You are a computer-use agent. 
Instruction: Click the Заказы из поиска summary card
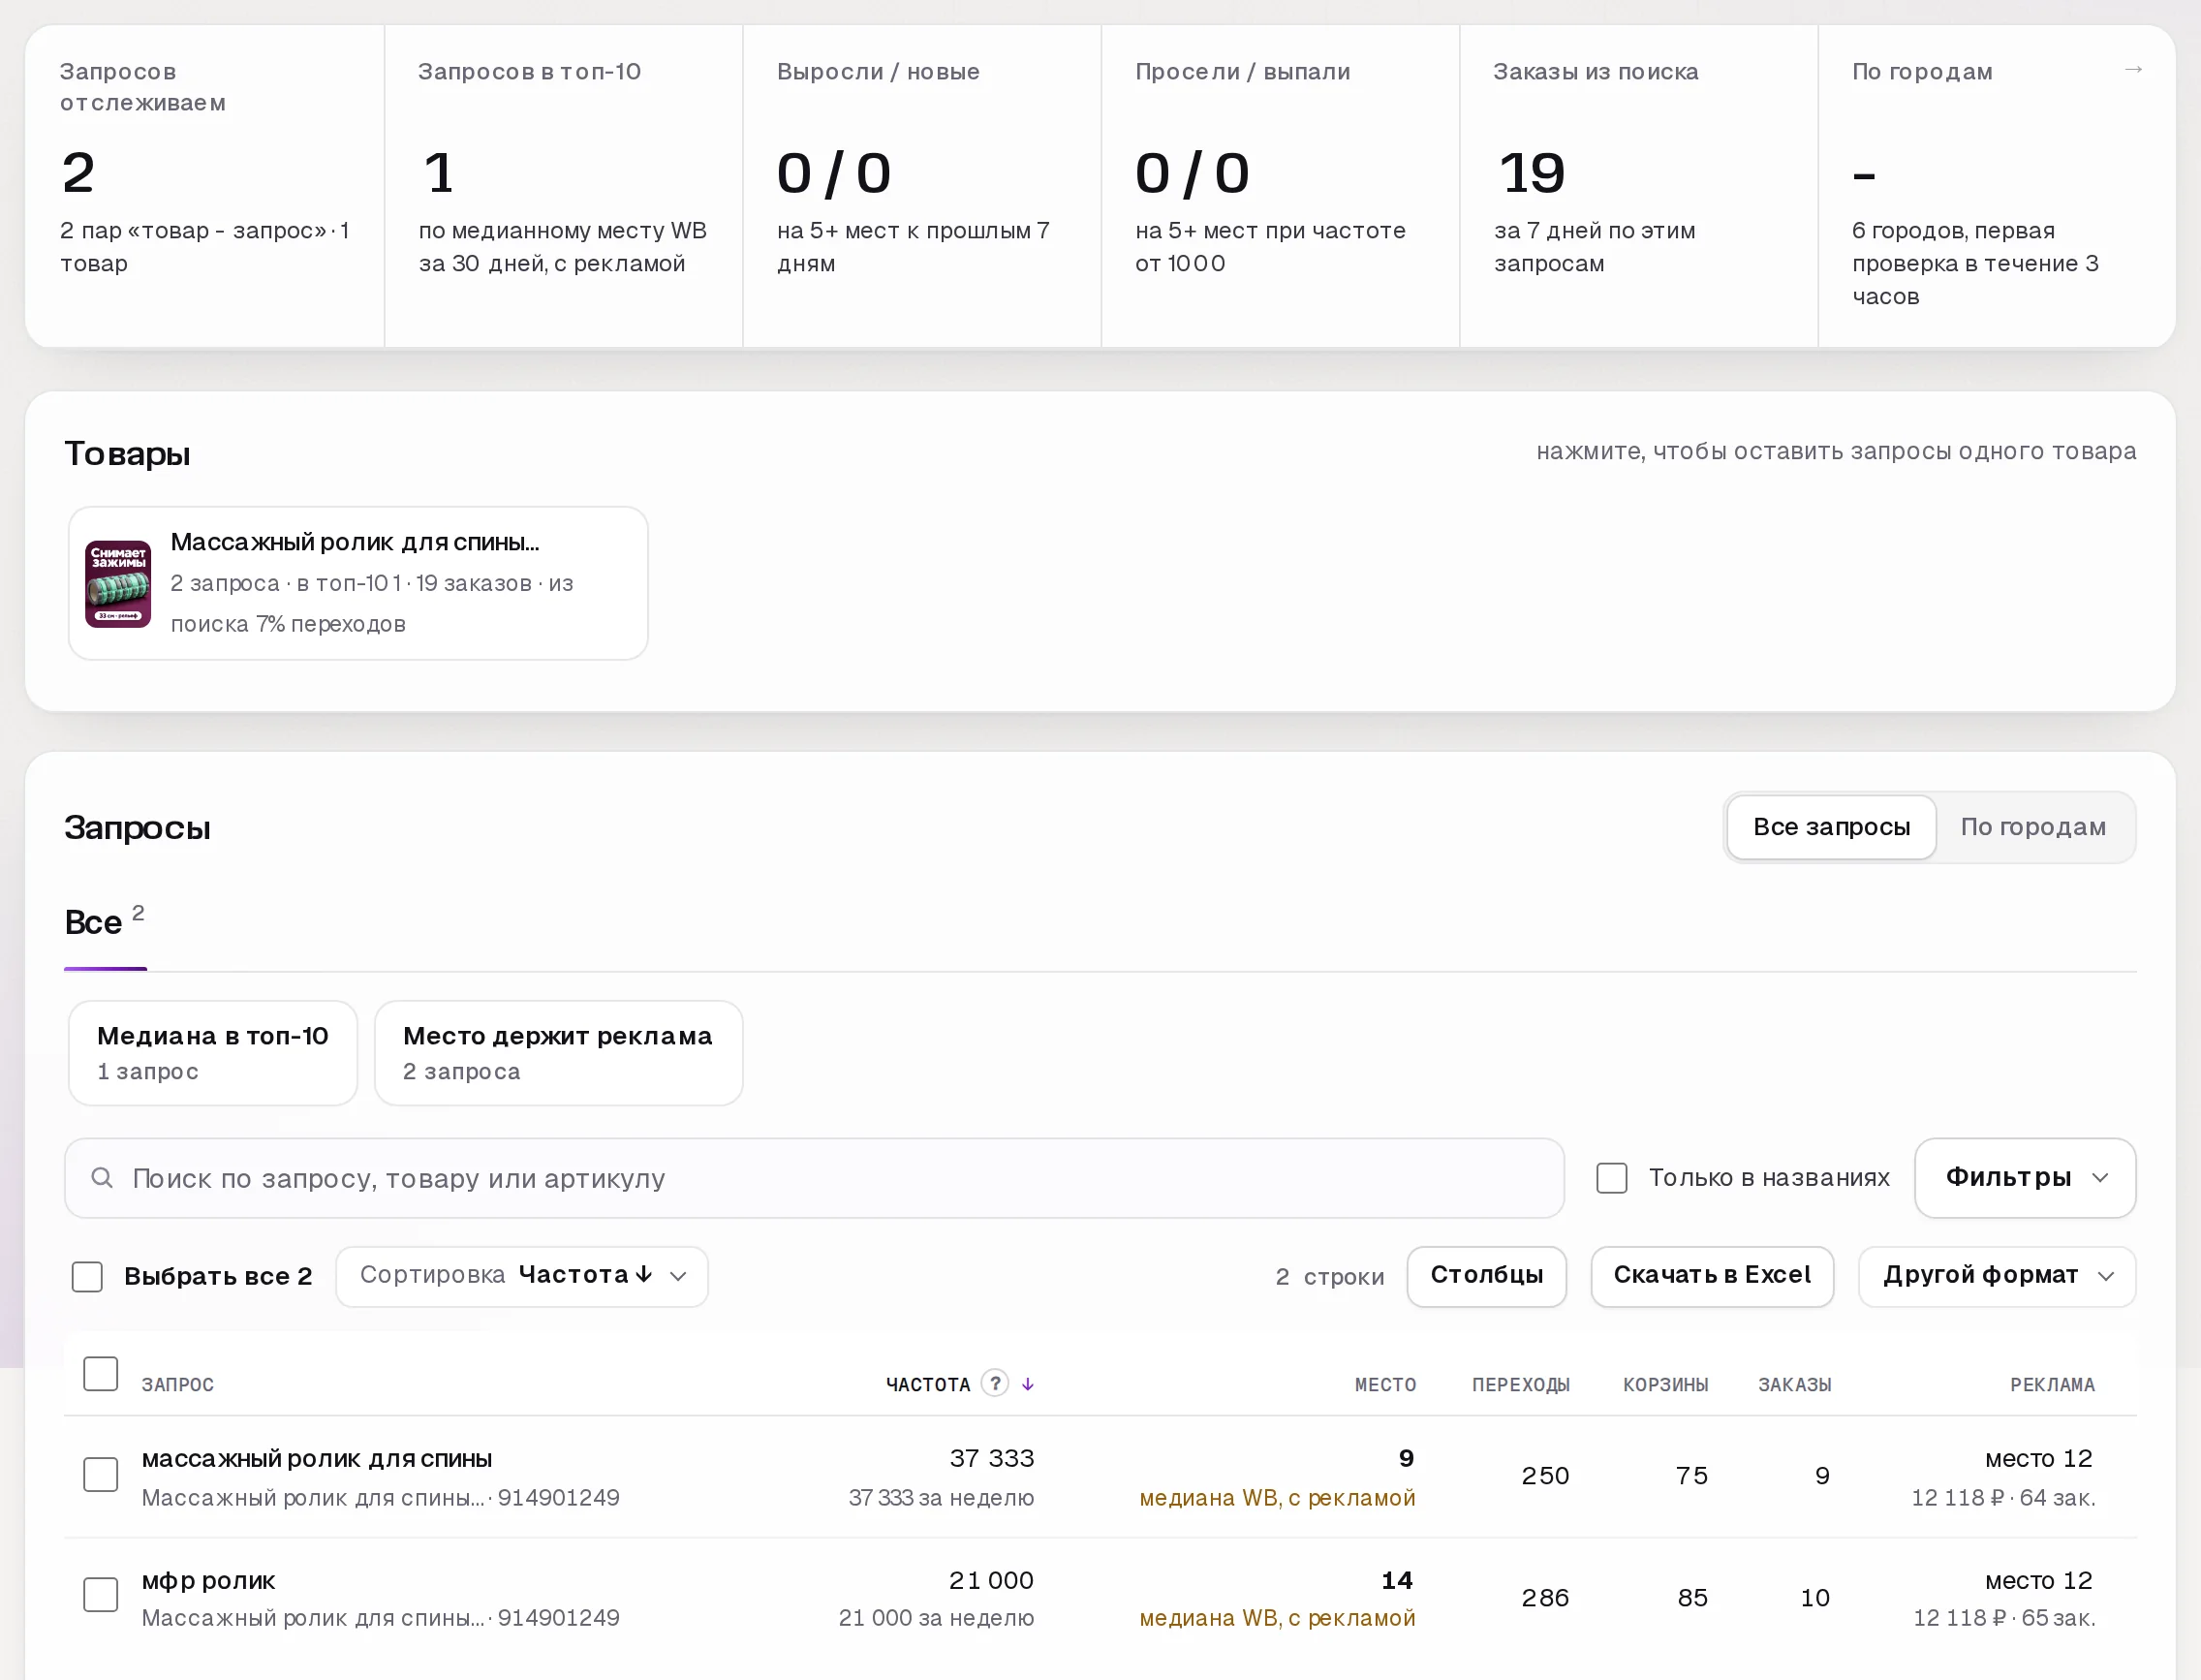coord(1638,186)
